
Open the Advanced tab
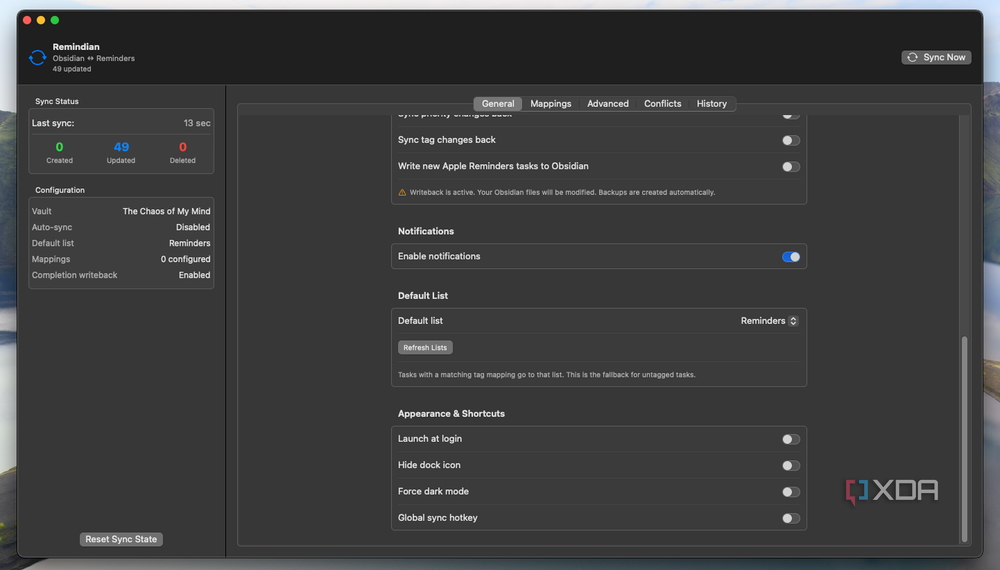point(608,103)
